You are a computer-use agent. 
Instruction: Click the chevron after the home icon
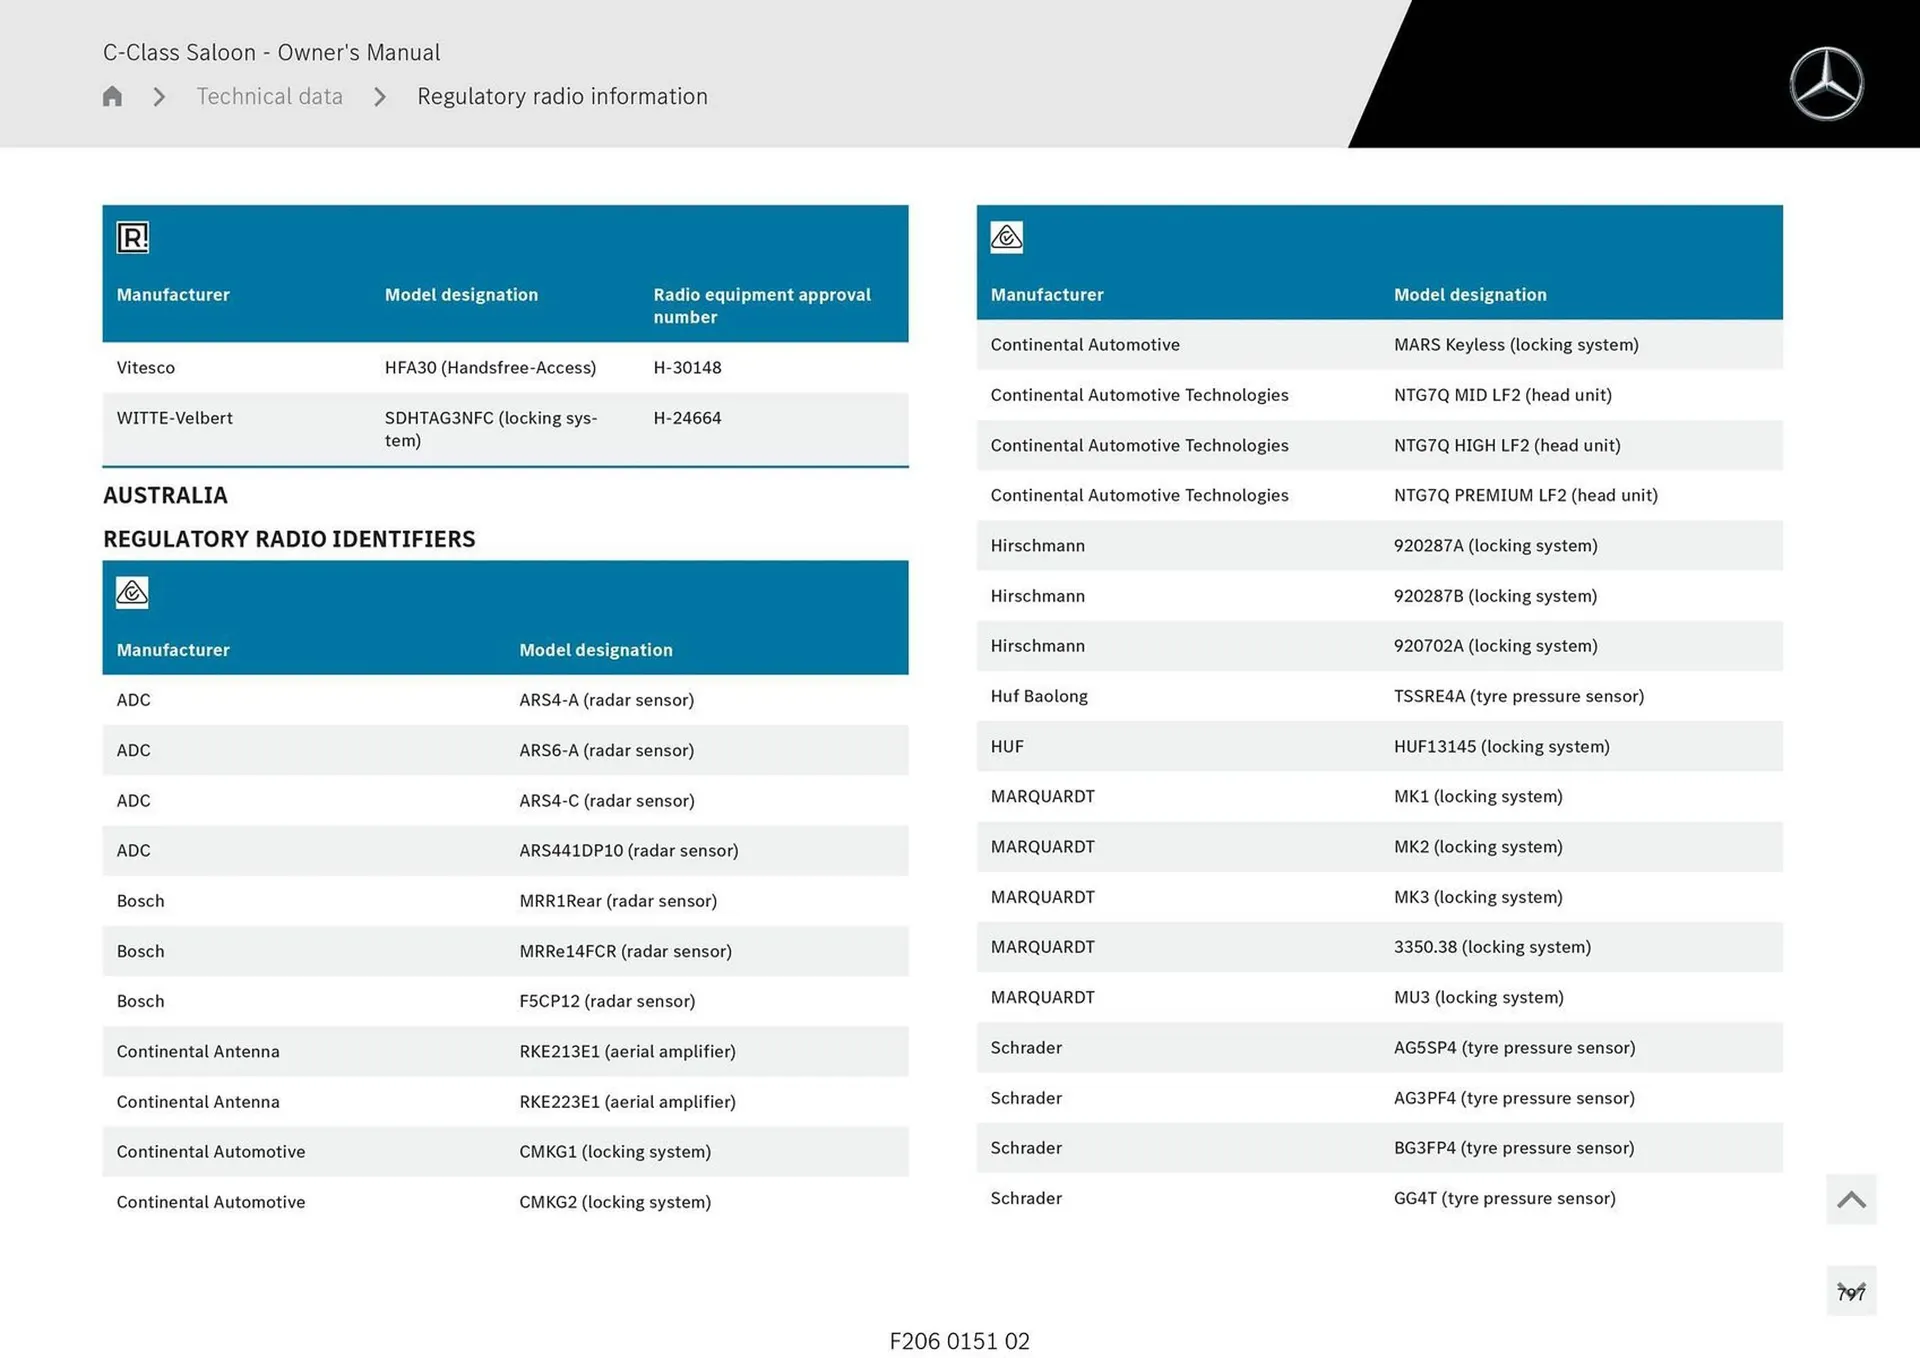pyautogui.click(x=159, y=97)
